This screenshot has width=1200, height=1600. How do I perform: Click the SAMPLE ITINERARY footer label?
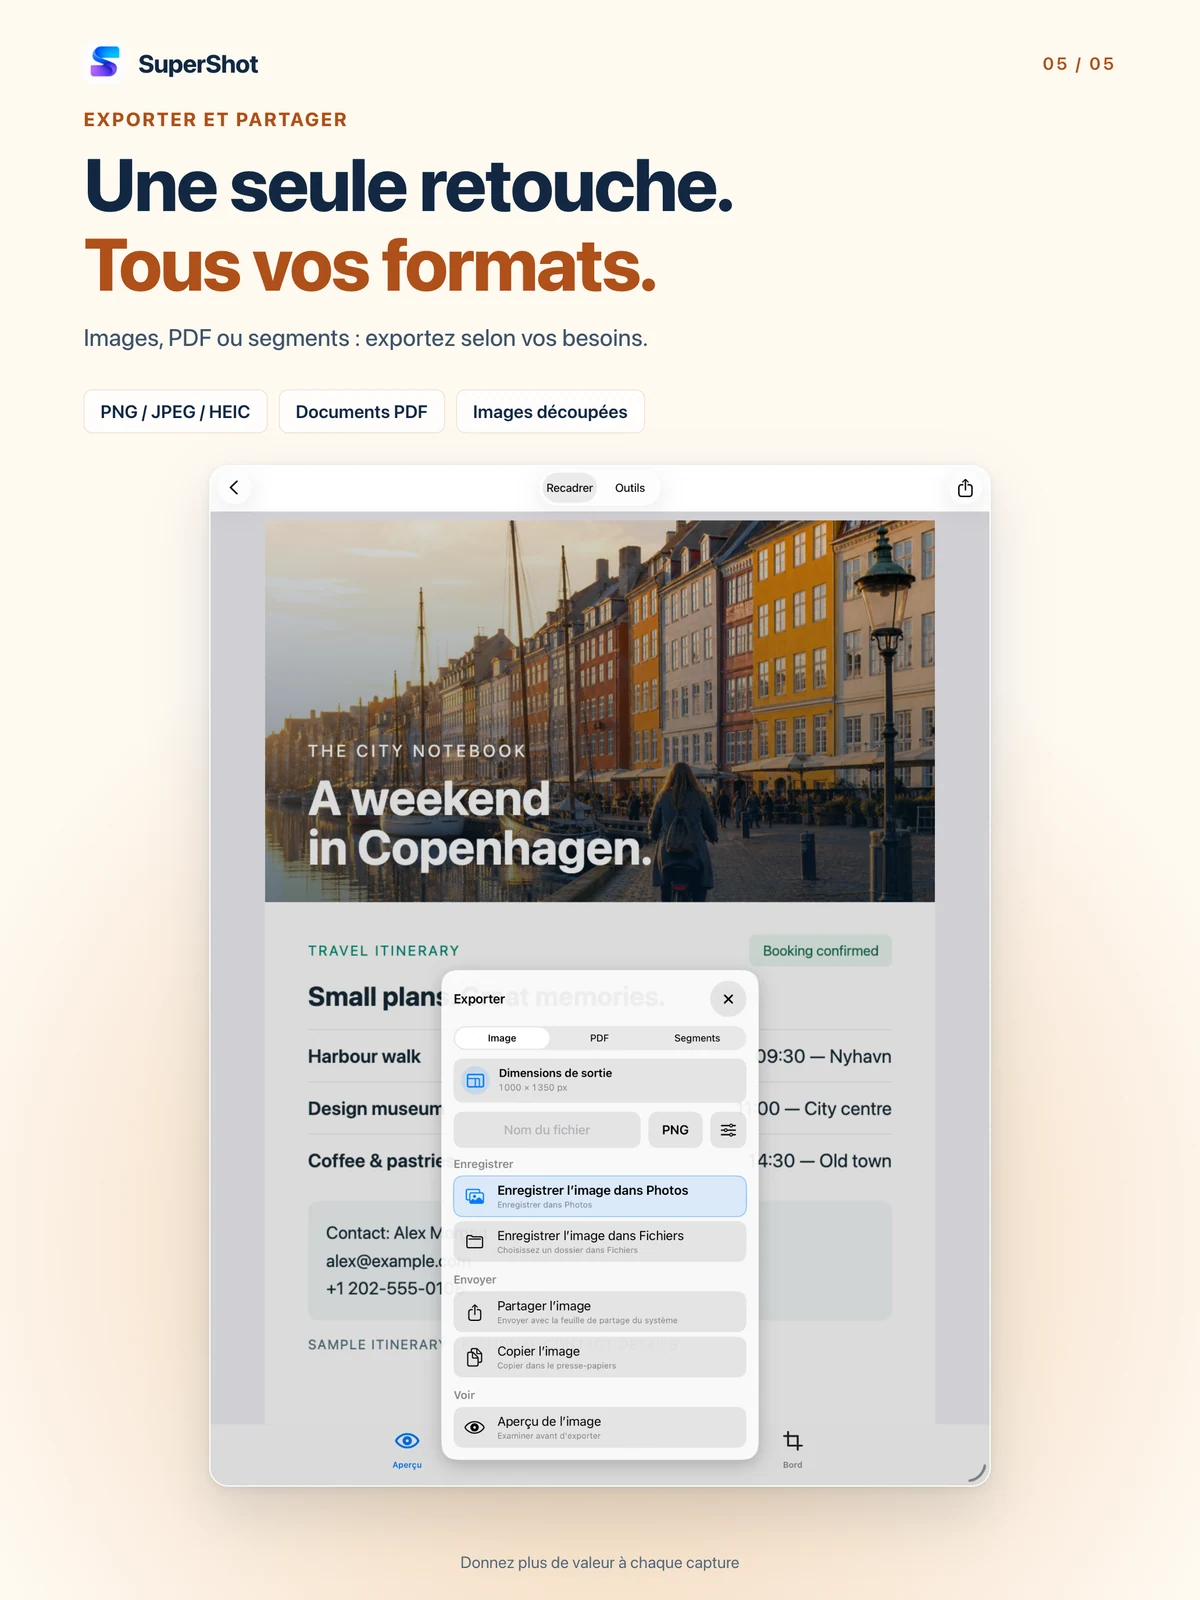(375, 1345)
